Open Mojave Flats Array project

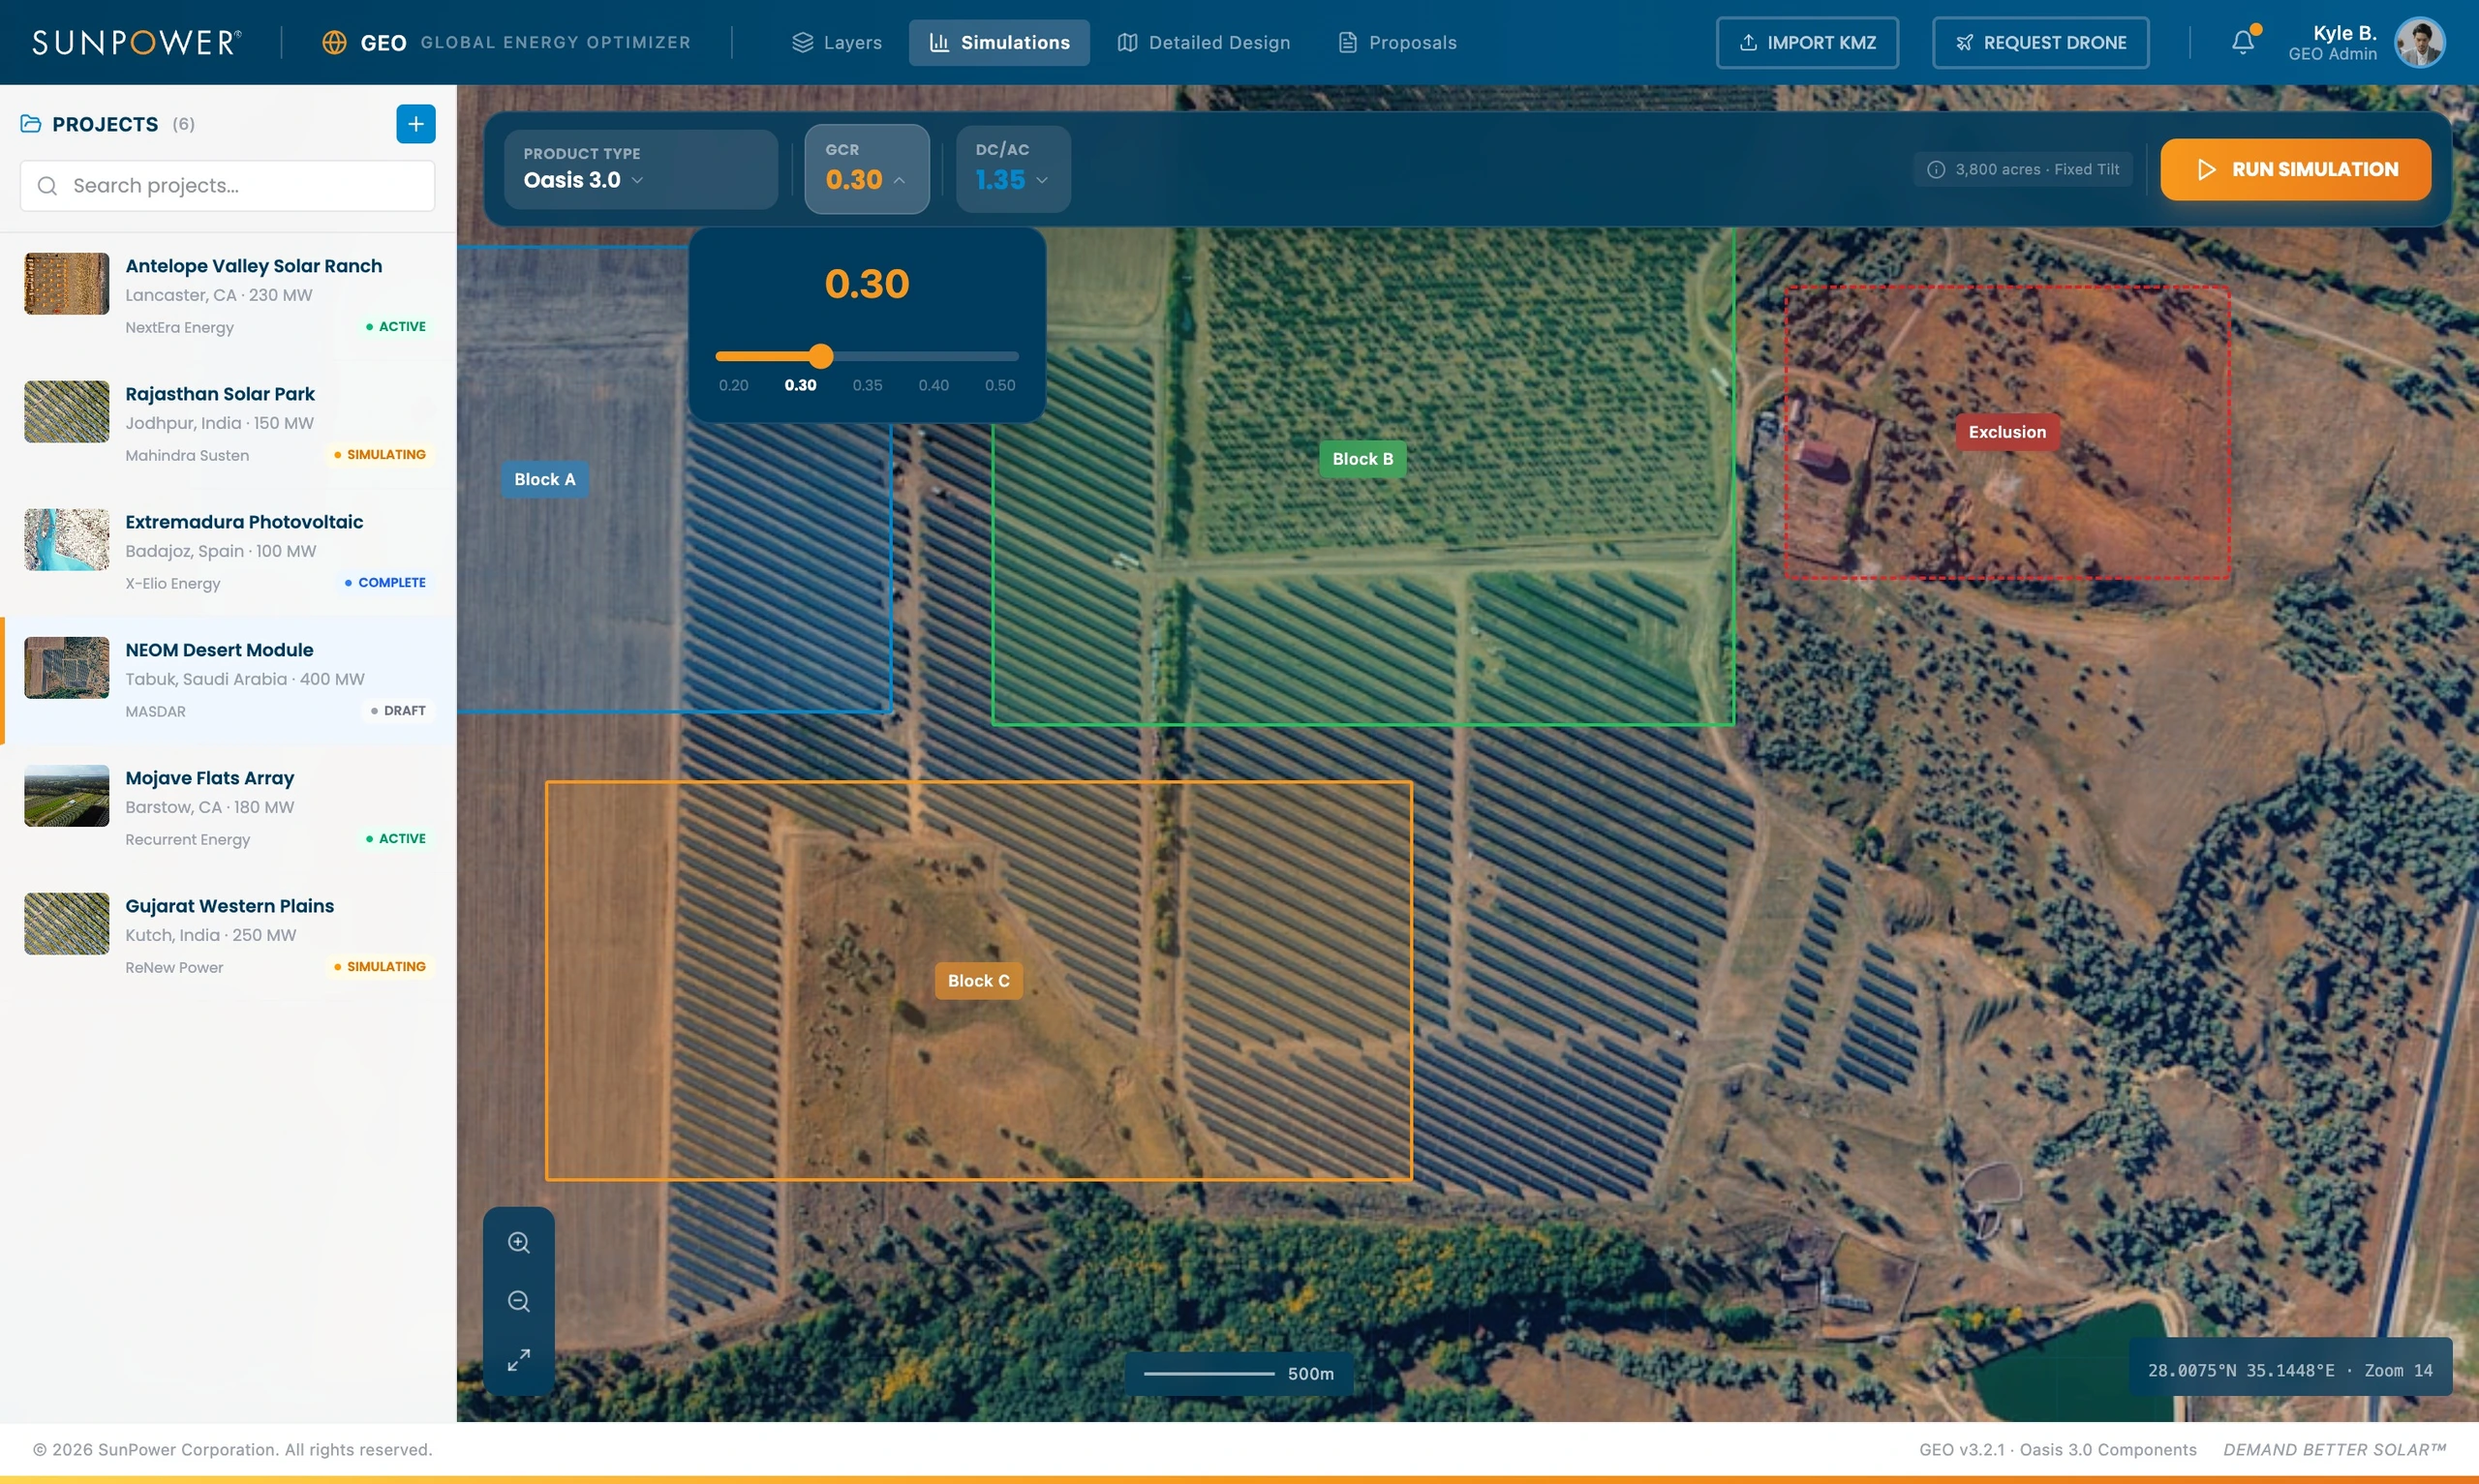[228, 808]
